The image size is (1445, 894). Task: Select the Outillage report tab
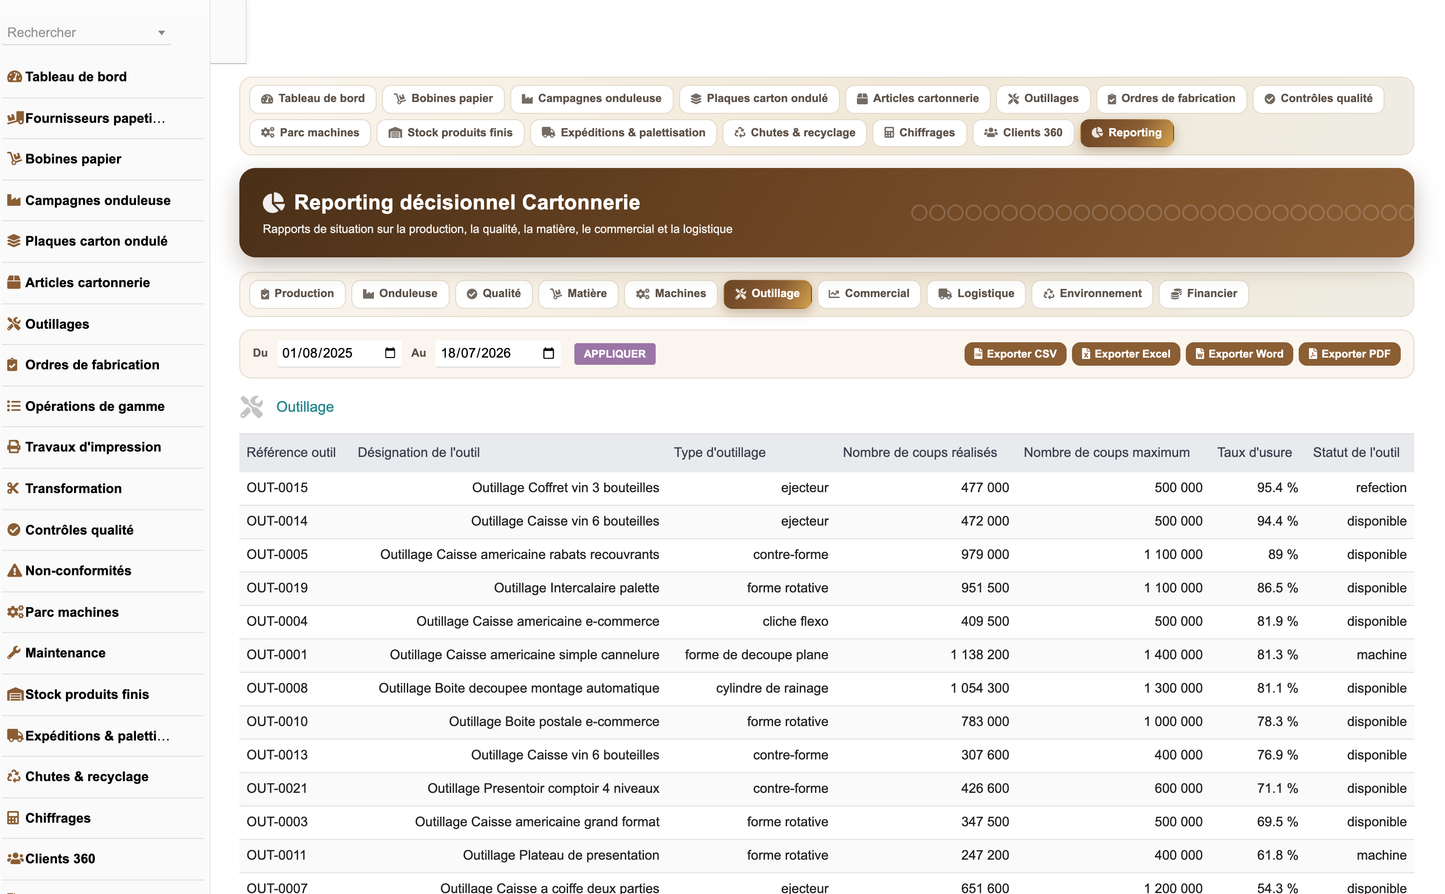[767, 294]
